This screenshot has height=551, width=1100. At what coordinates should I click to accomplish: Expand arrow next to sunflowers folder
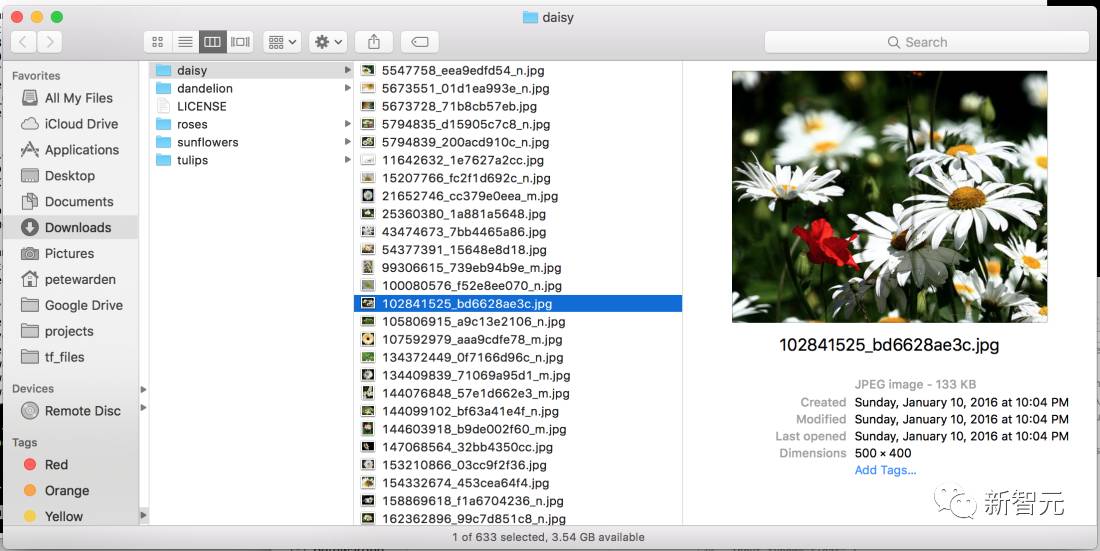tap(347, 142)
